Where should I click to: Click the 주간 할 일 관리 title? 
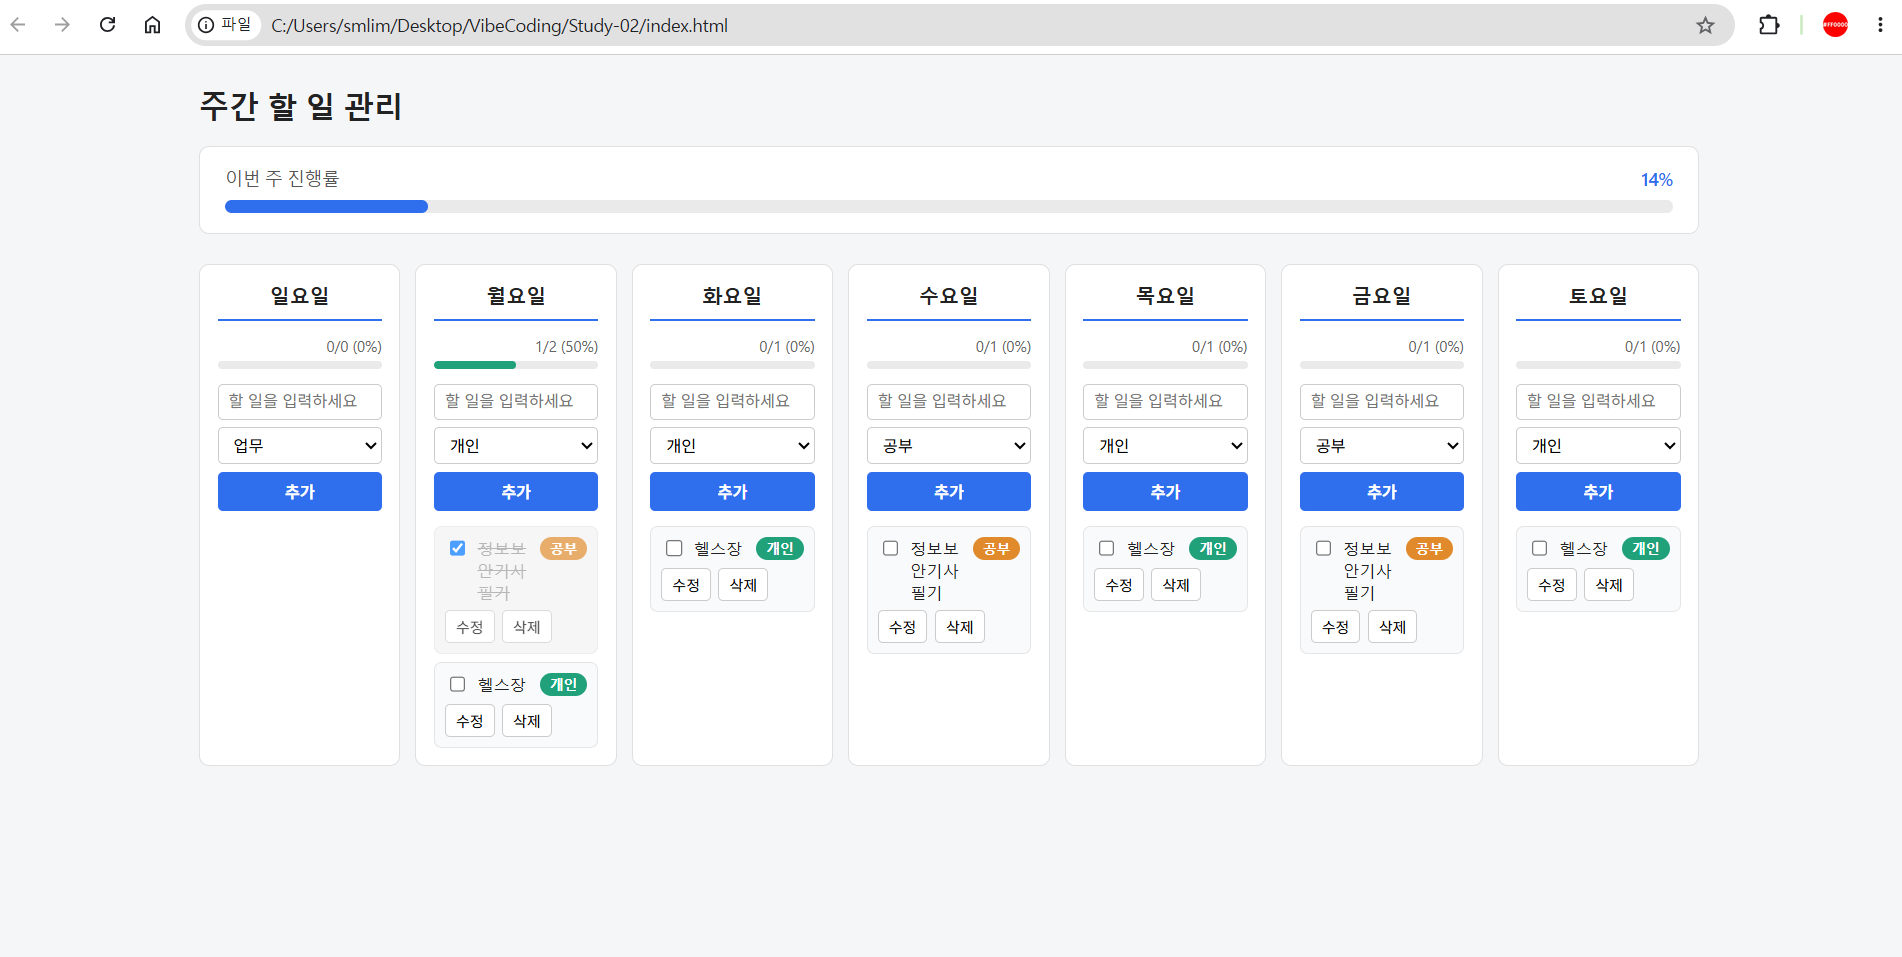301,106
